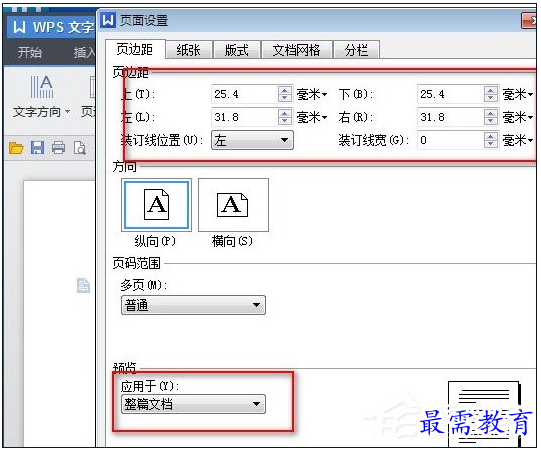
Task: Open the 多页 multiple pages dropdown
Action: tap(194, 305)
